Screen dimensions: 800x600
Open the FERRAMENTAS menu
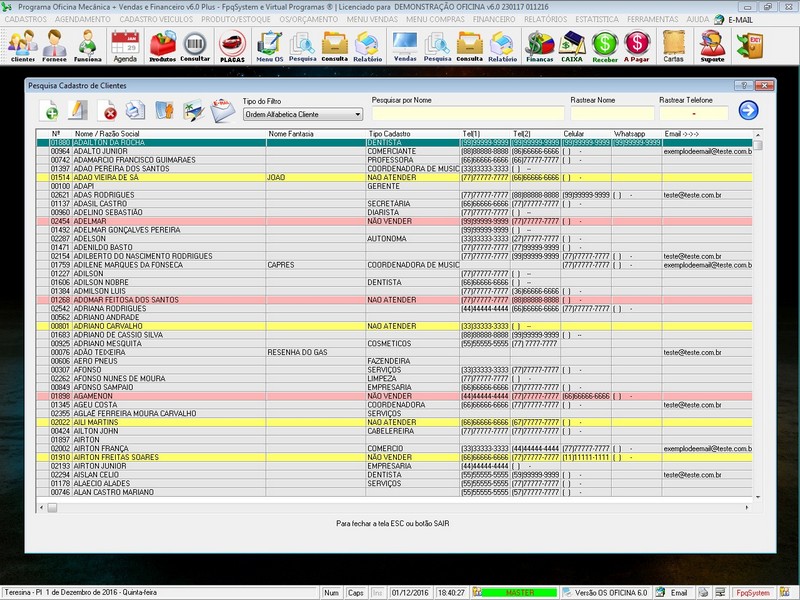click(x=653, y=19)
